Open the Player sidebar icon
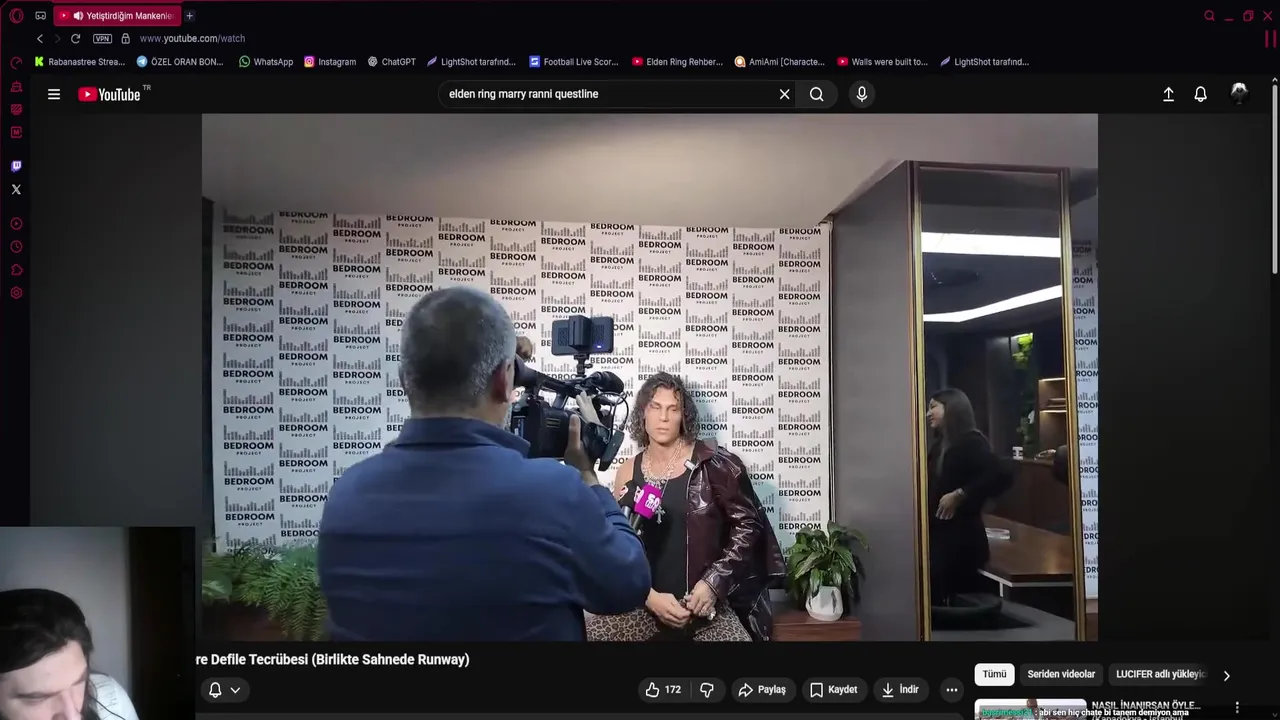 point(16,224)
